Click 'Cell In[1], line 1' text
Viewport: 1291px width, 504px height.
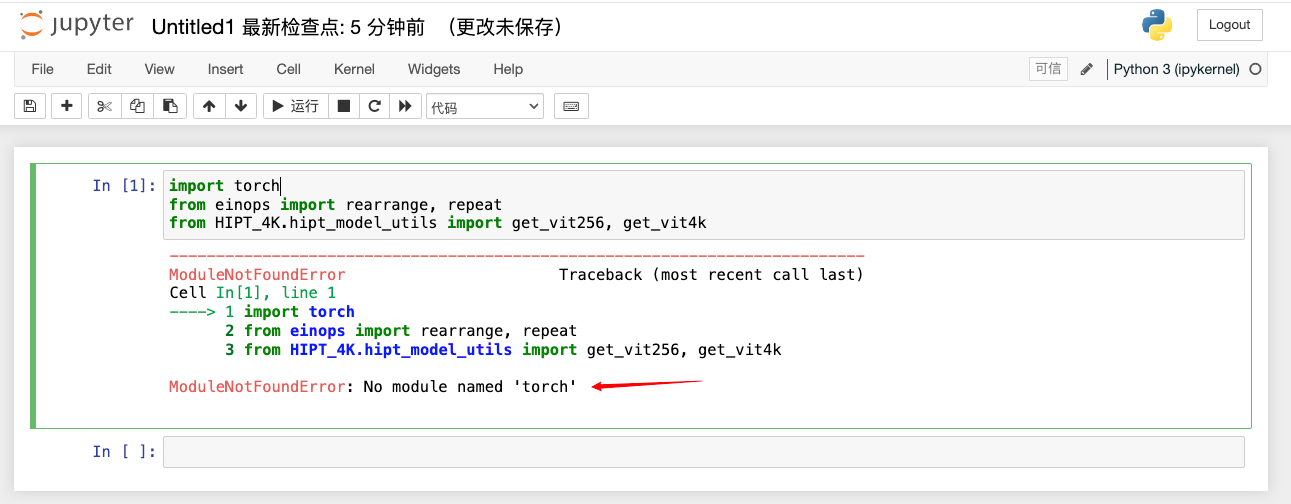click(x=253, y=293)
